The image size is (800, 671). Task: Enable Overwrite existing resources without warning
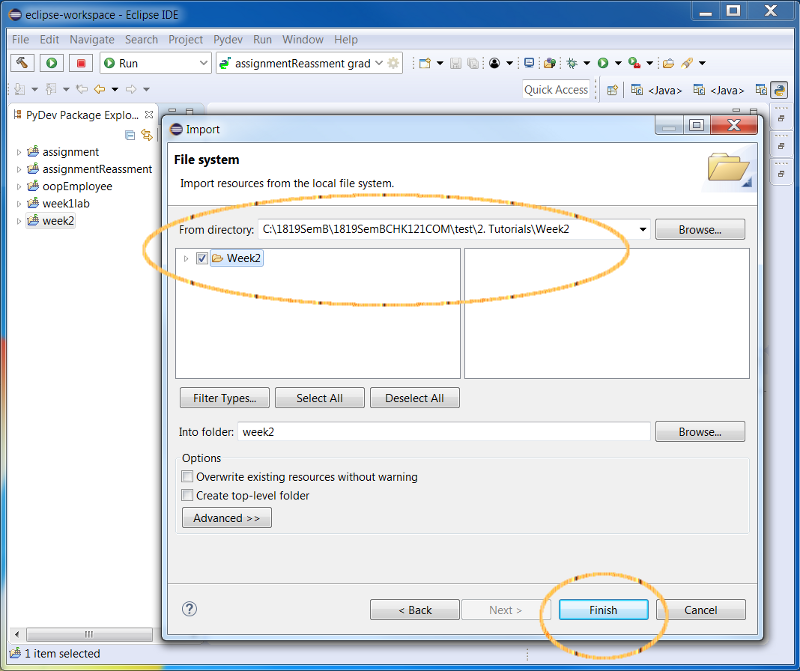pyautogui.click(x=187, y=477)
